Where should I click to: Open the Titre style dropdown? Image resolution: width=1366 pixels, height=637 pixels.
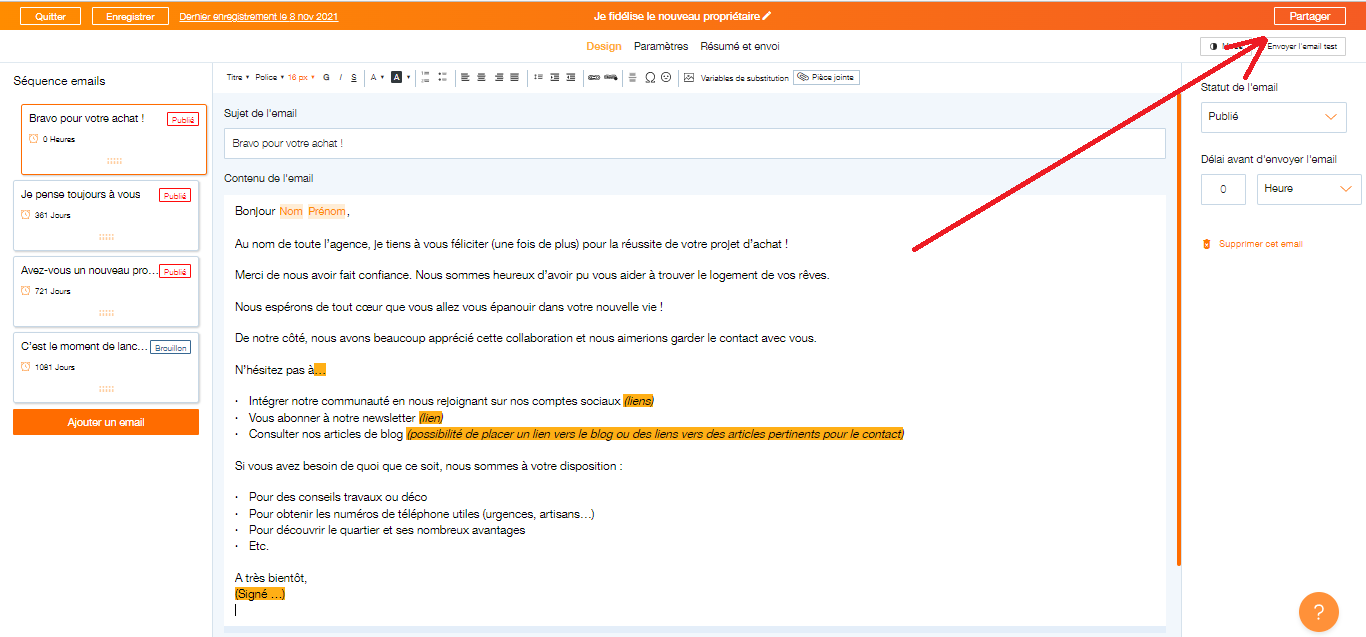pyautogui.click(x=238, y=77)
